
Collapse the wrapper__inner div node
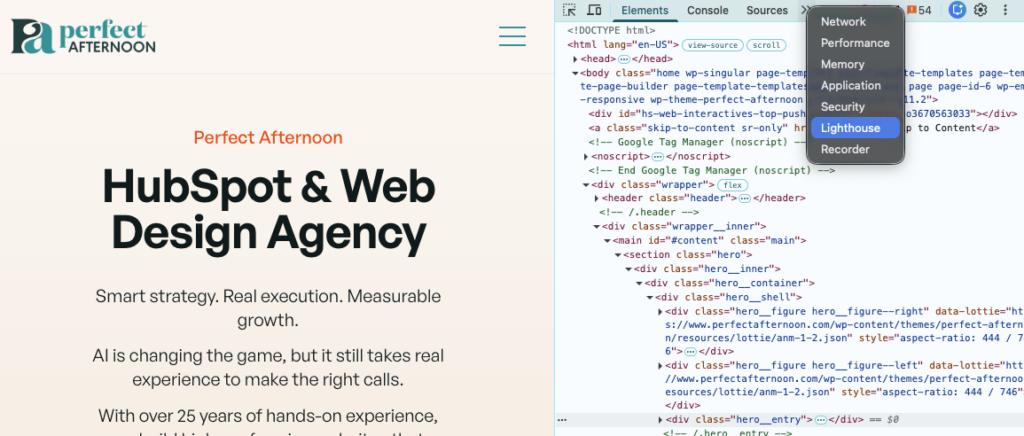coord(597,226)
